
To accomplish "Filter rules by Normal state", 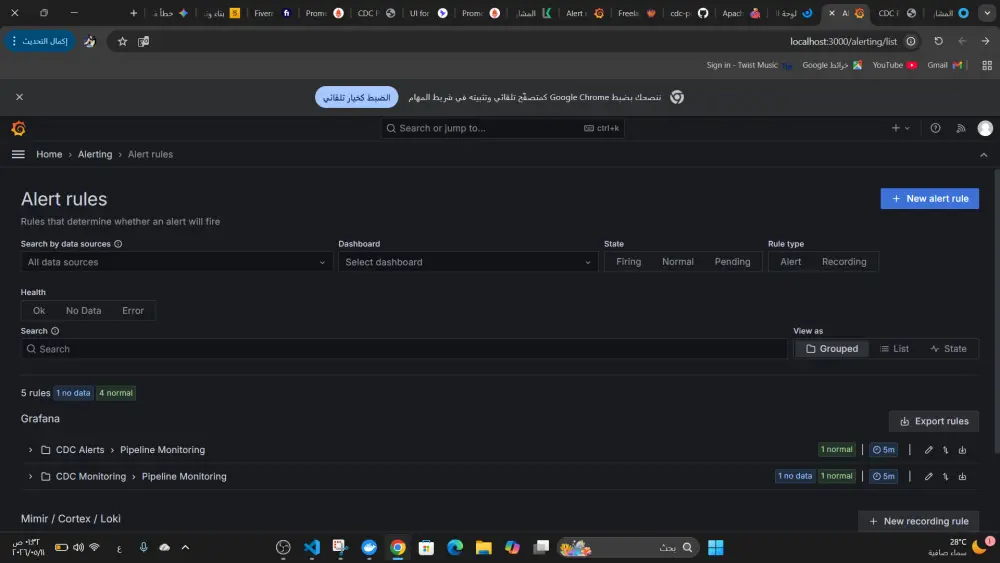I will 677,261.
